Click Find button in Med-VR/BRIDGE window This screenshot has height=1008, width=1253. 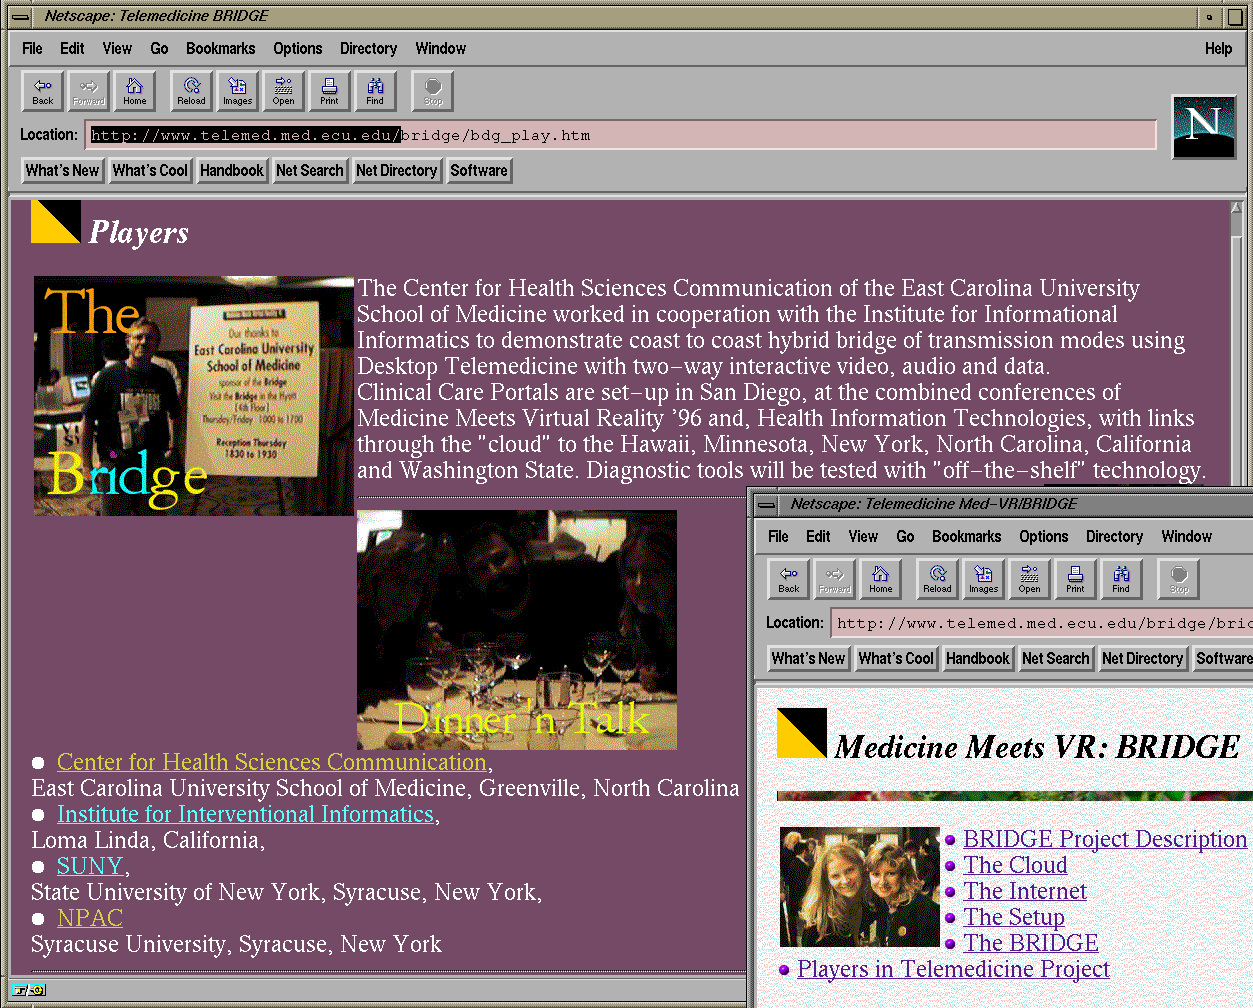click(1121, 579)
